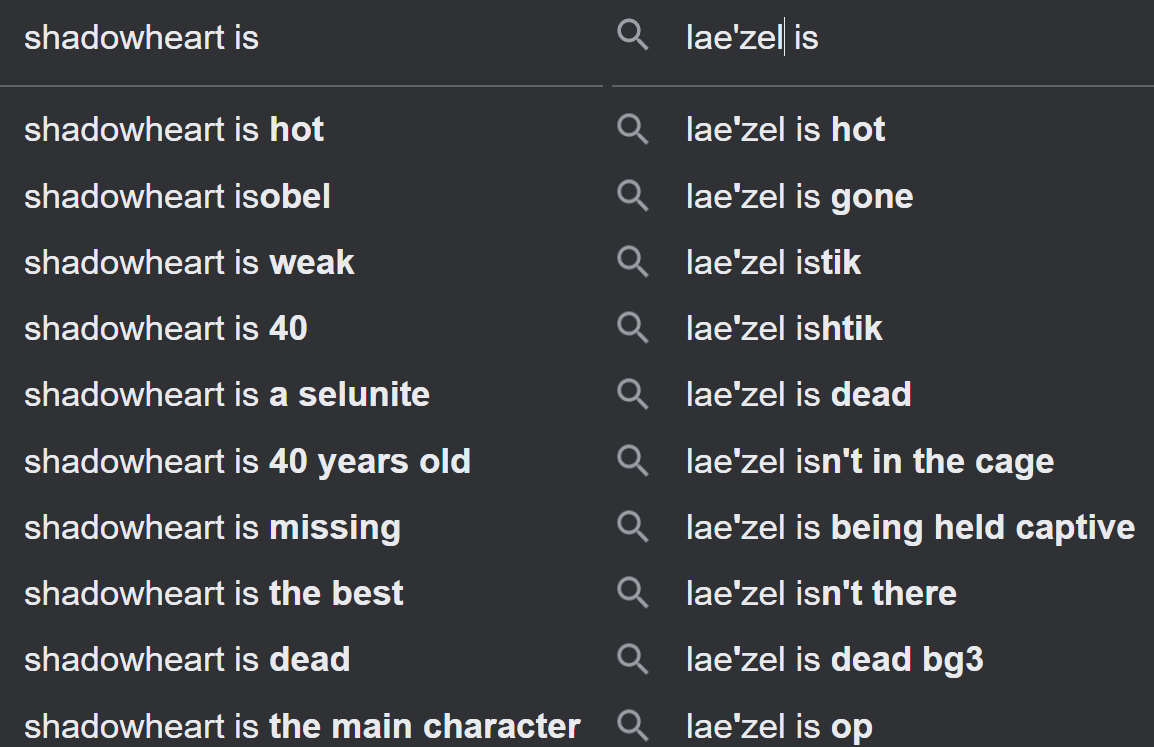Click into the "lae'zel is" search box

[900, 38]
